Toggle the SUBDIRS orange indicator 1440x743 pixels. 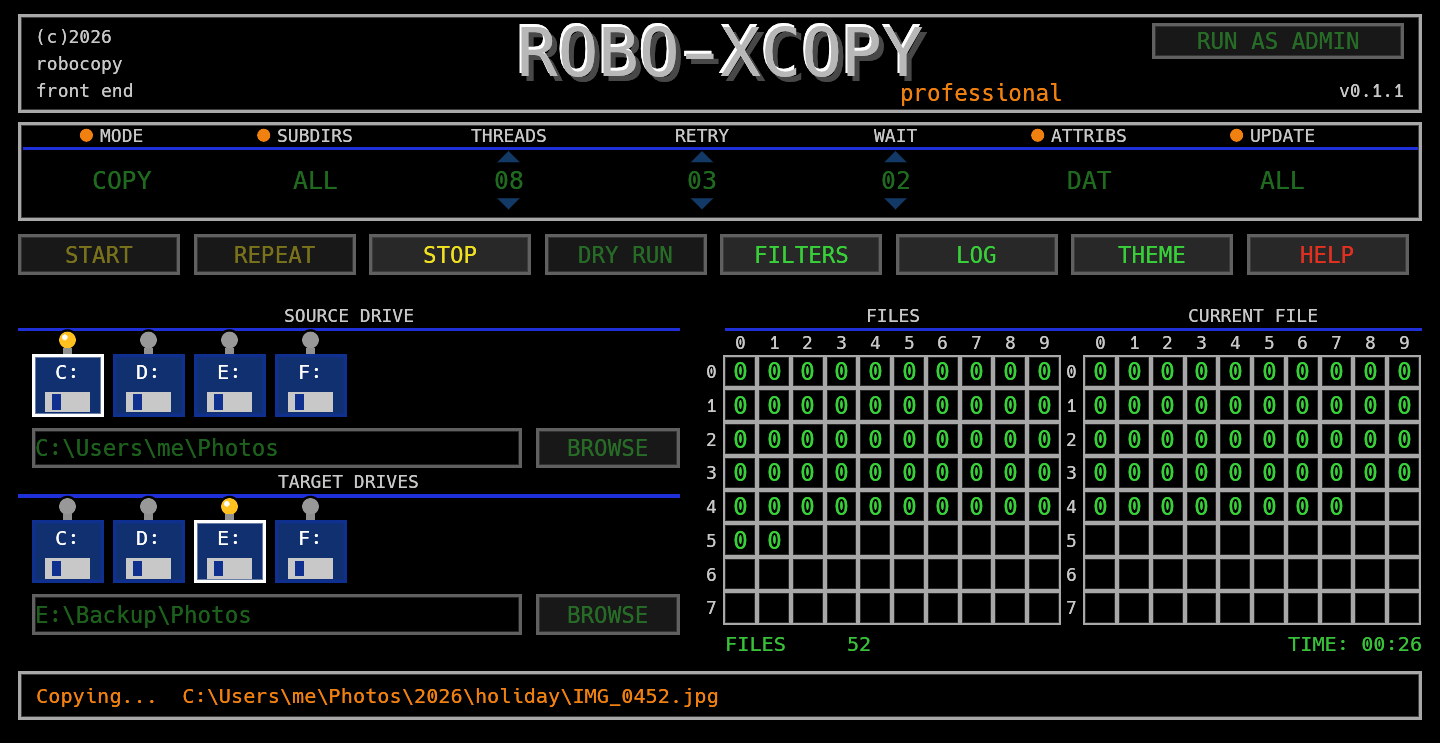(x=263, y=135)
